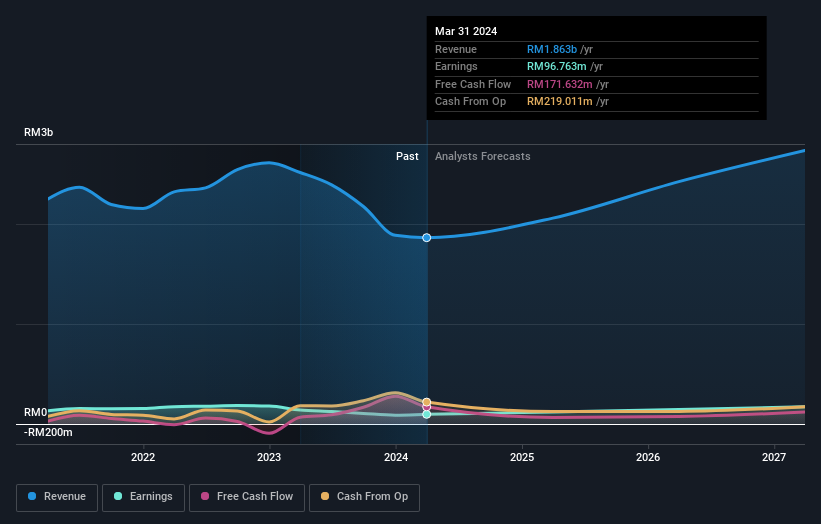Click the Earnings row label in tooltip
Viewport: 821px width, 524px height.
pyautogui.click(x=456, y=66)
